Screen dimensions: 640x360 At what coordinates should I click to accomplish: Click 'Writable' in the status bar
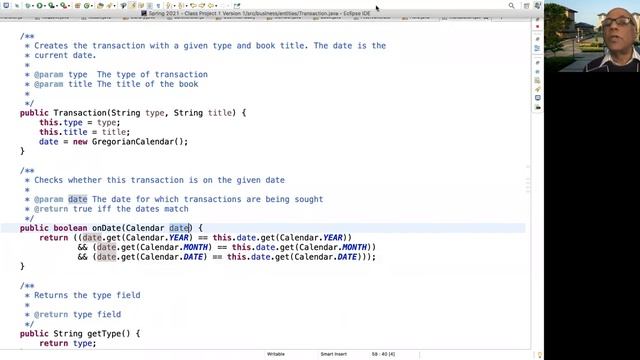click(x=276, y=354)
